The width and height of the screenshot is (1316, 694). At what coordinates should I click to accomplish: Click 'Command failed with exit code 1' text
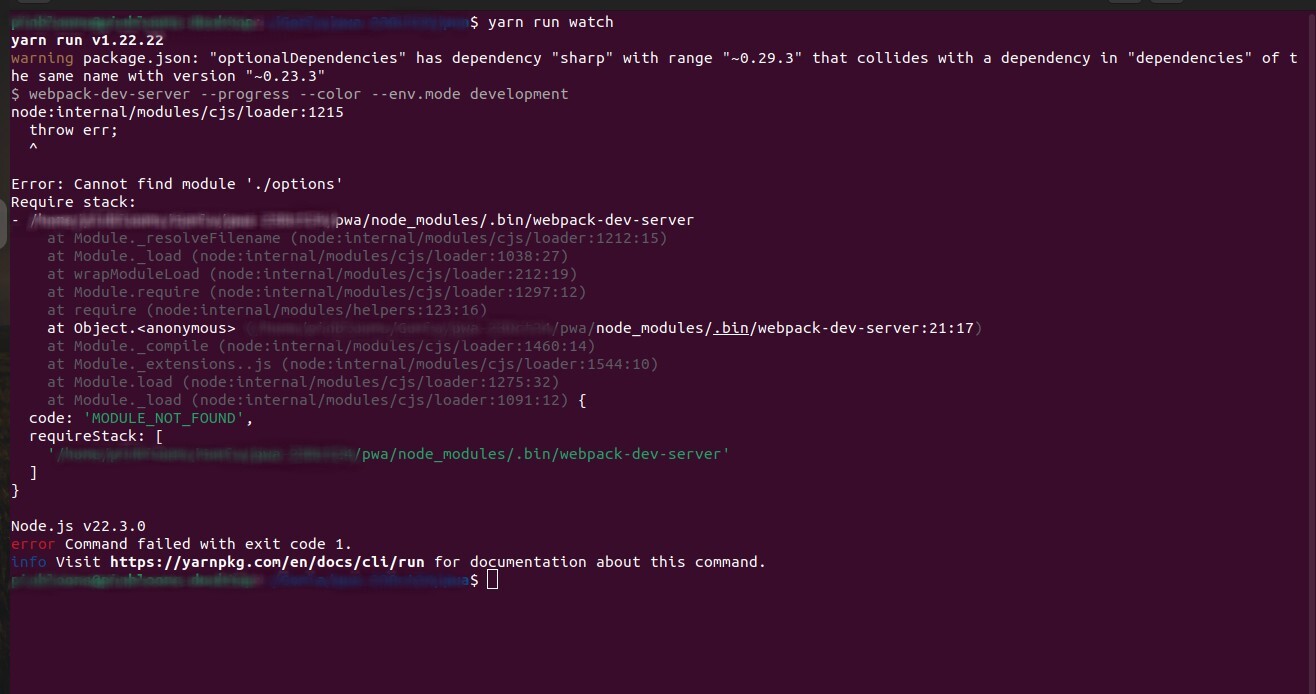(208, 544)
